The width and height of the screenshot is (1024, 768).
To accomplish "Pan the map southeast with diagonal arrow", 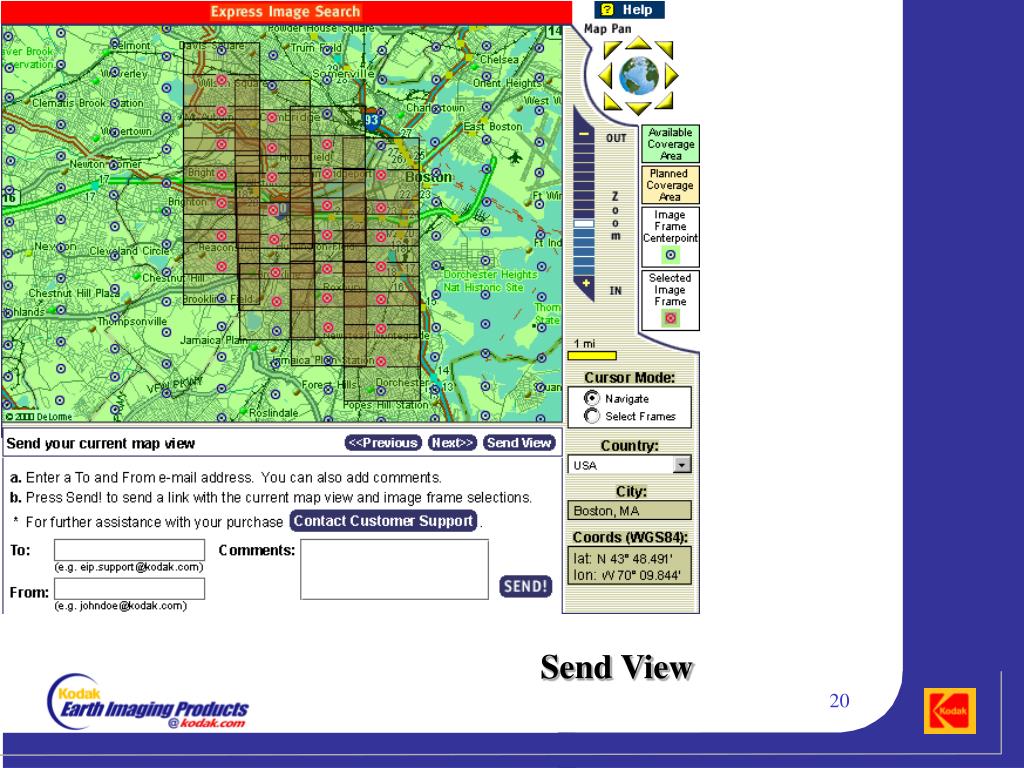I will pyautogui.click(x=664, y=101).
